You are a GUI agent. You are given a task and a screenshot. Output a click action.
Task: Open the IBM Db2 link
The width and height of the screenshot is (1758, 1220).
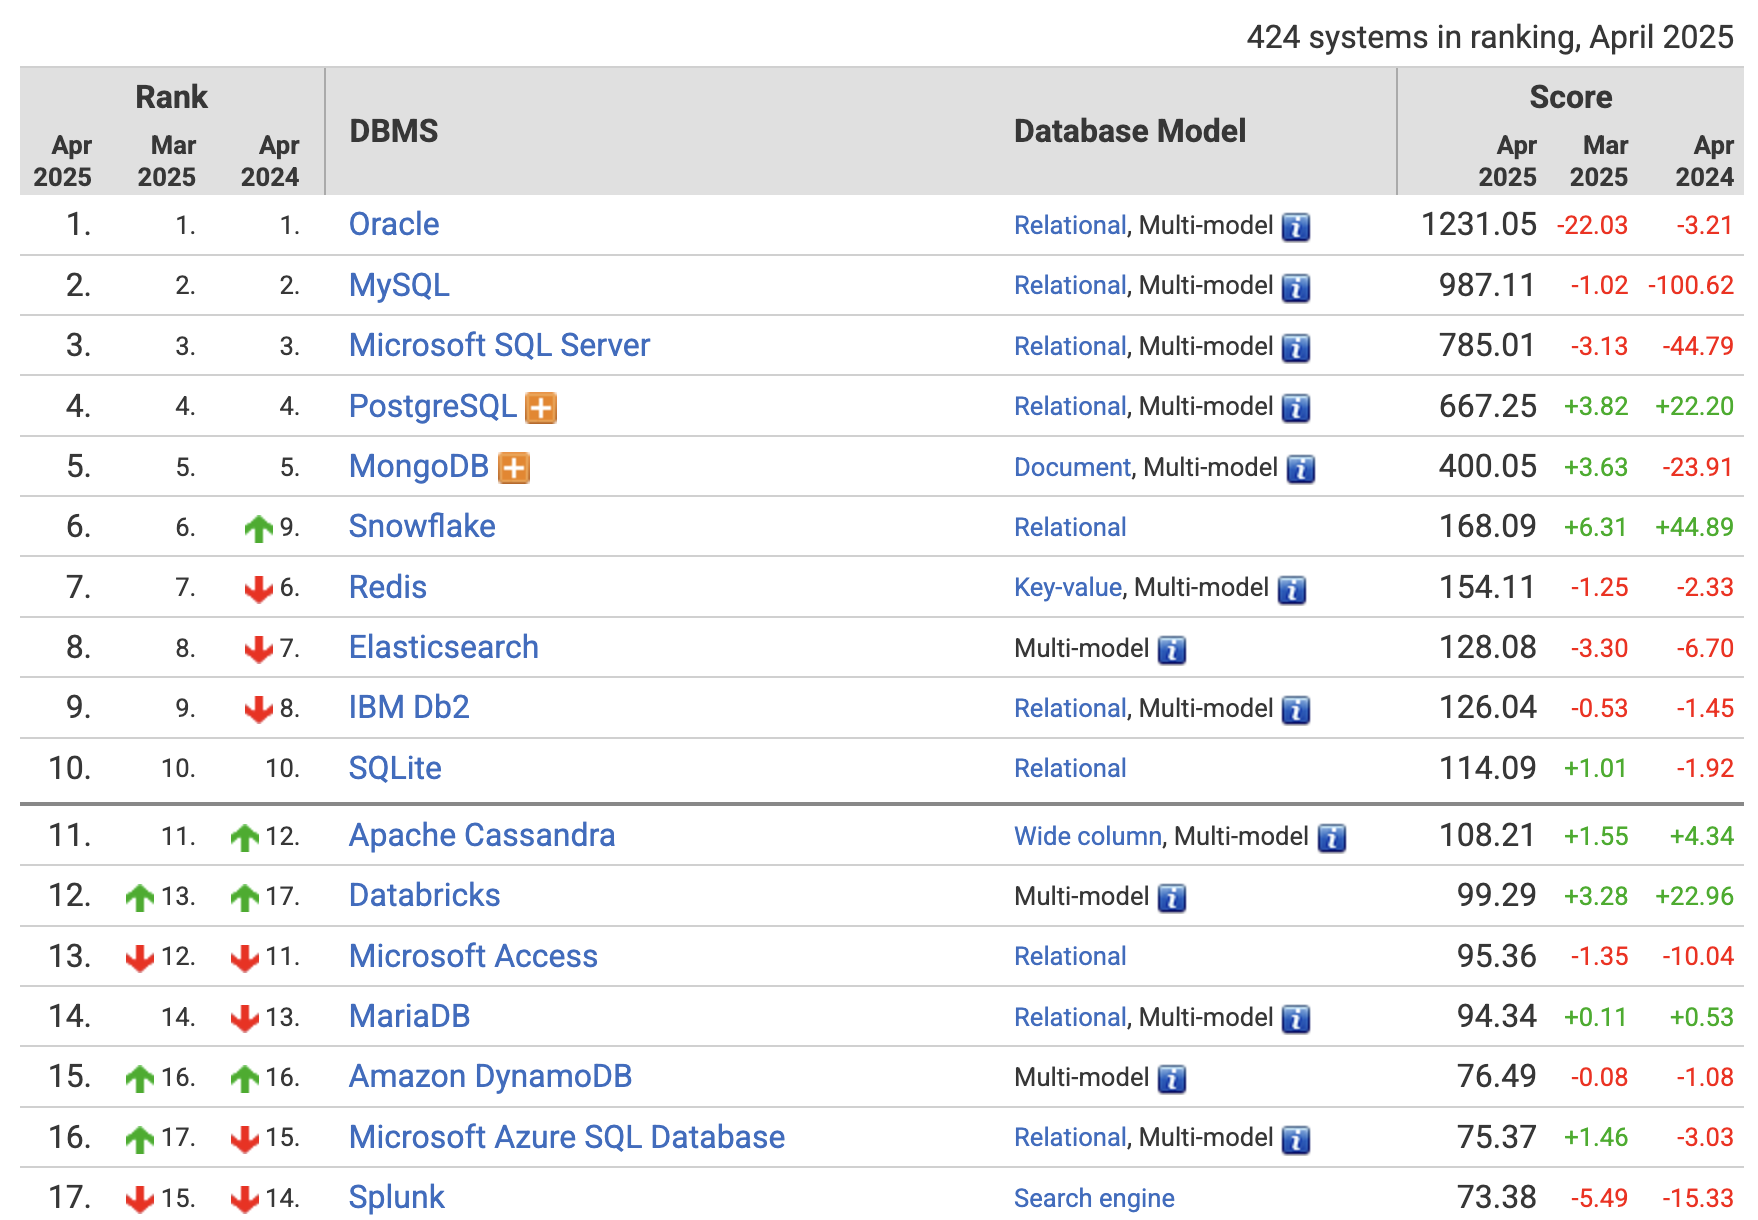409,707
